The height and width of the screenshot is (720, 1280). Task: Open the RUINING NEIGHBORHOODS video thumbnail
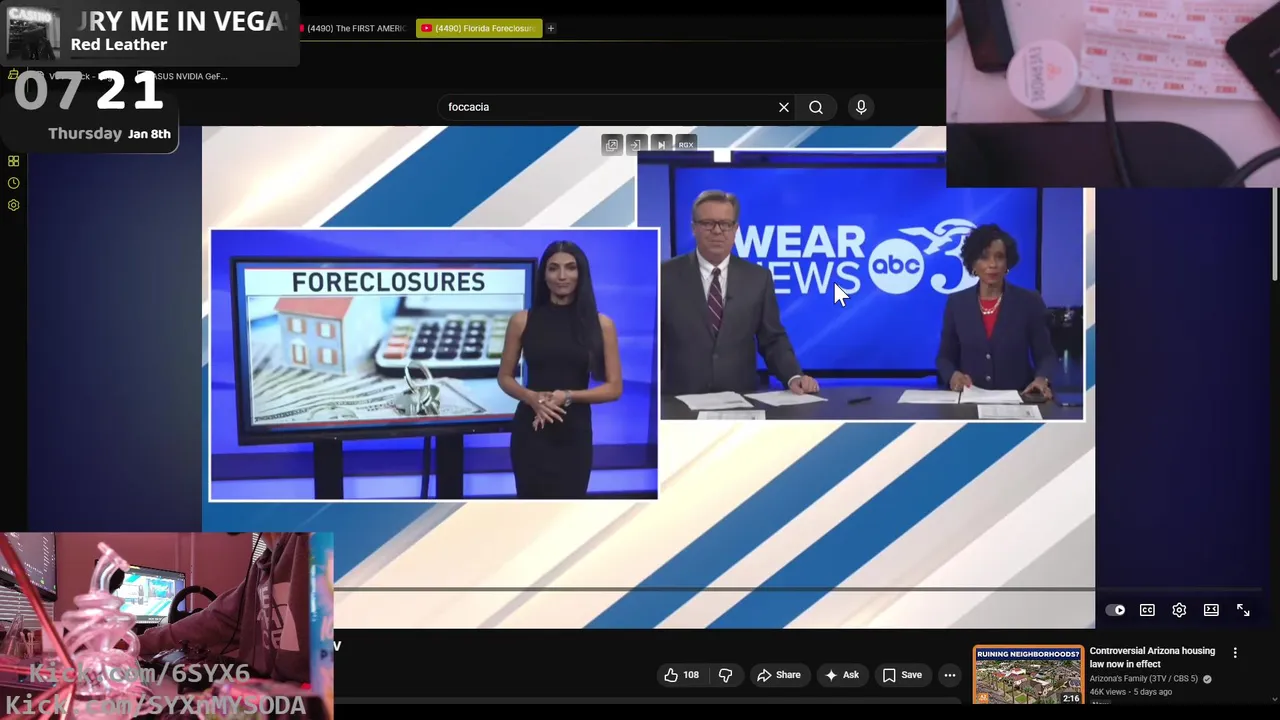tap(1028, 675)
